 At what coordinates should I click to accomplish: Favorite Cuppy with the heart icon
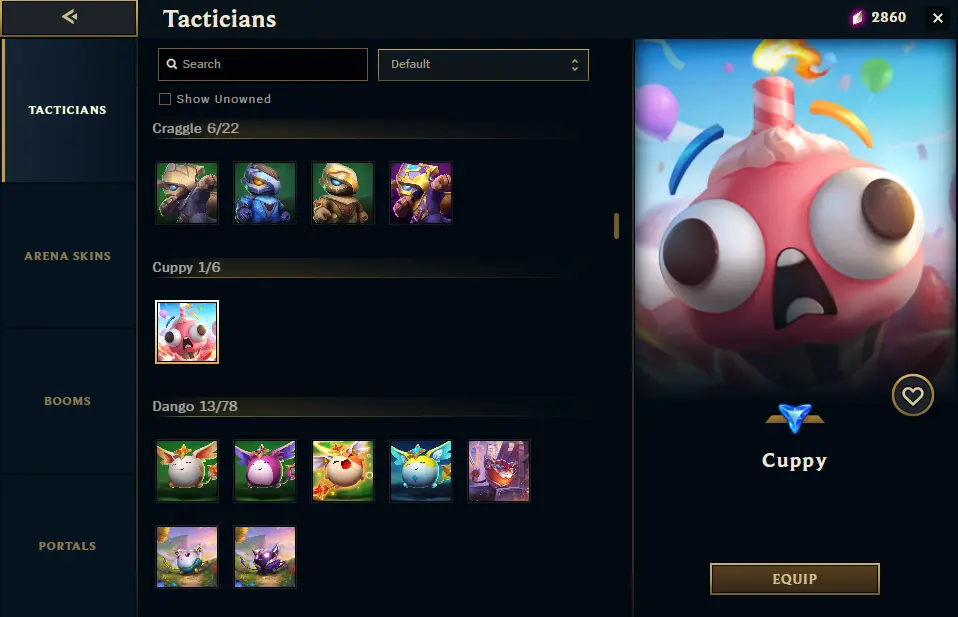pos(912,395)
